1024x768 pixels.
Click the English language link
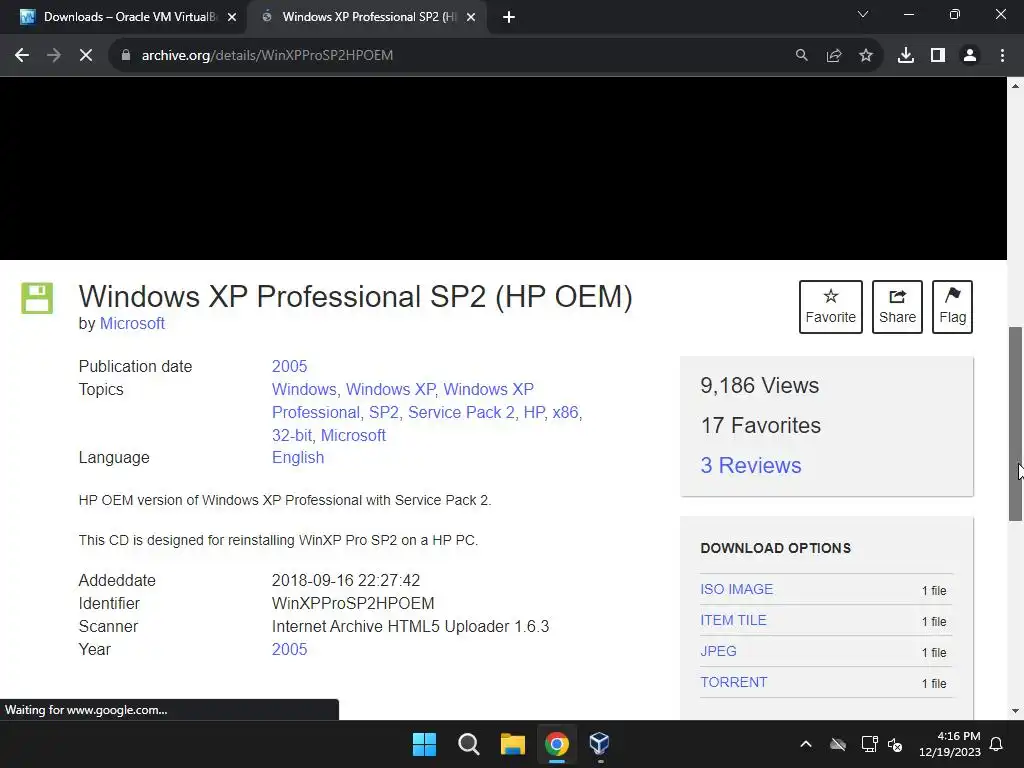[x=298, y=457]
